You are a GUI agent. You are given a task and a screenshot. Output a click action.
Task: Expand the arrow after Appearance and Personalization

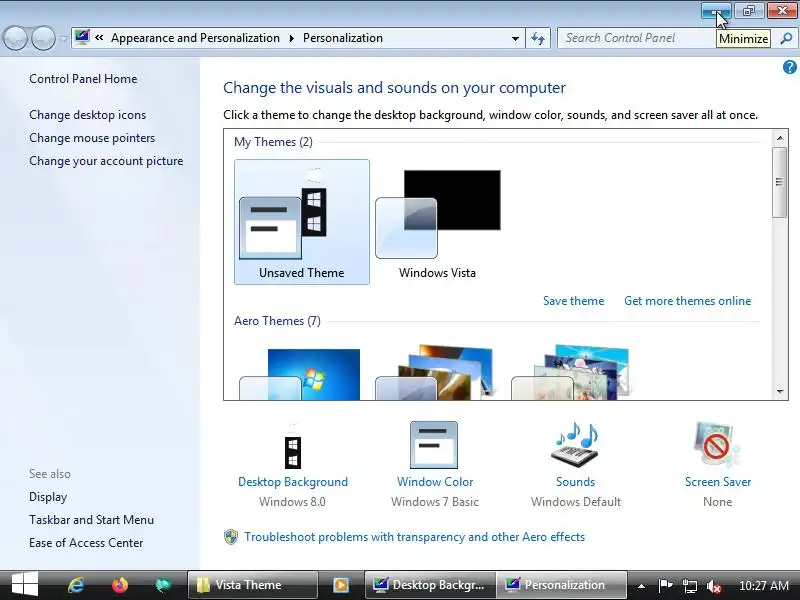click(292, 38)
